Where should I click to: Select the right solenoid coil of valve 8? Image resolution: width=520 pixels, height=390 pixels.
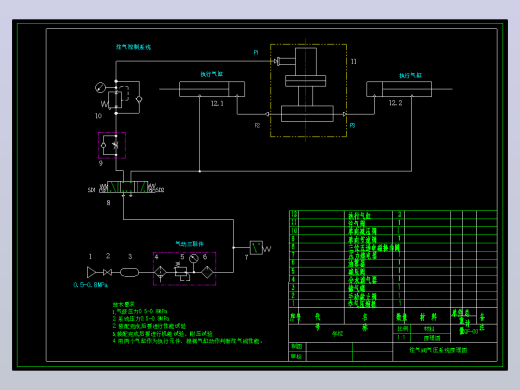[152, 189]
